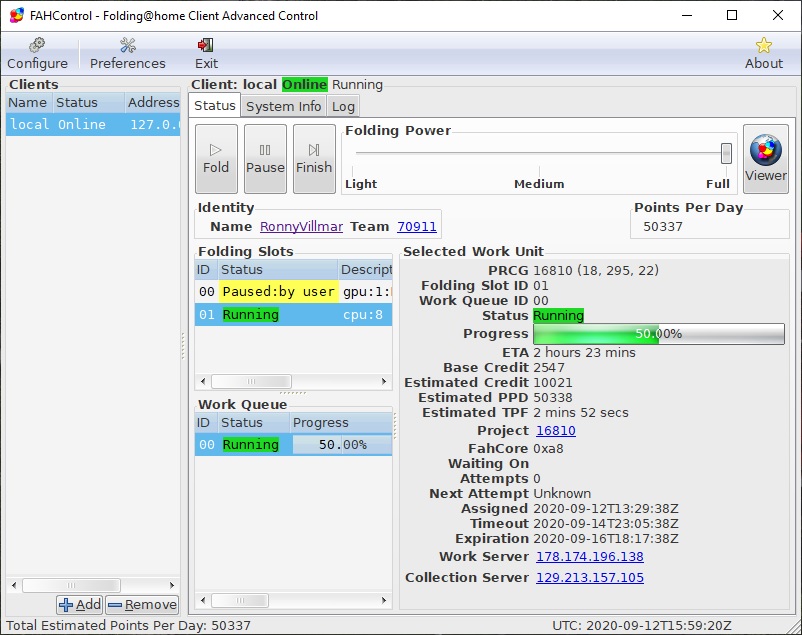Open Preferences from the toolbar
The image size is (802, 635).
(127, 53)
